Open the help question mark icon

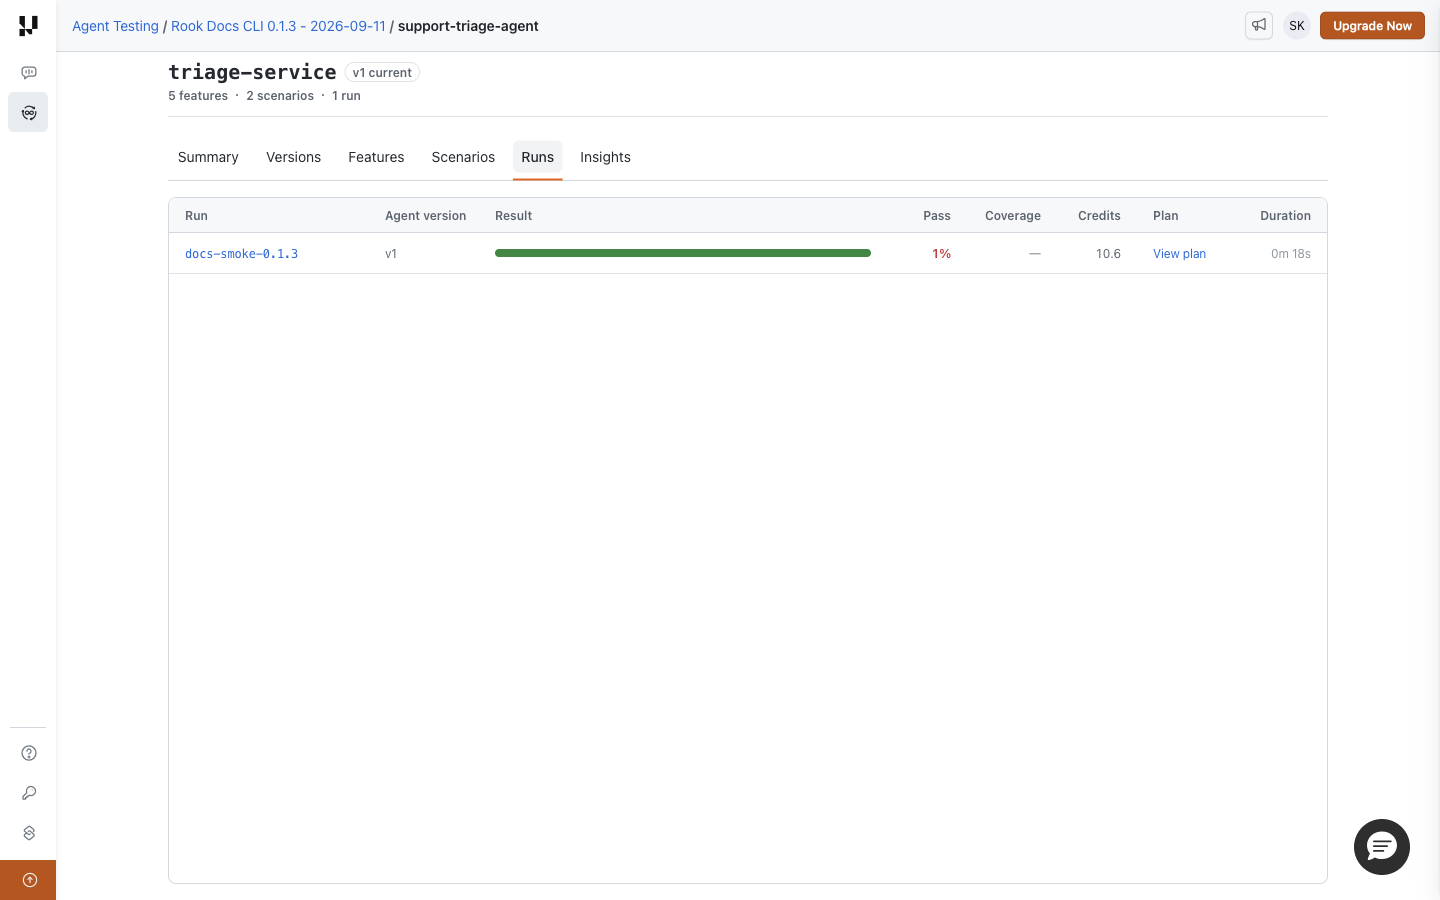click(x=29, y=753)
